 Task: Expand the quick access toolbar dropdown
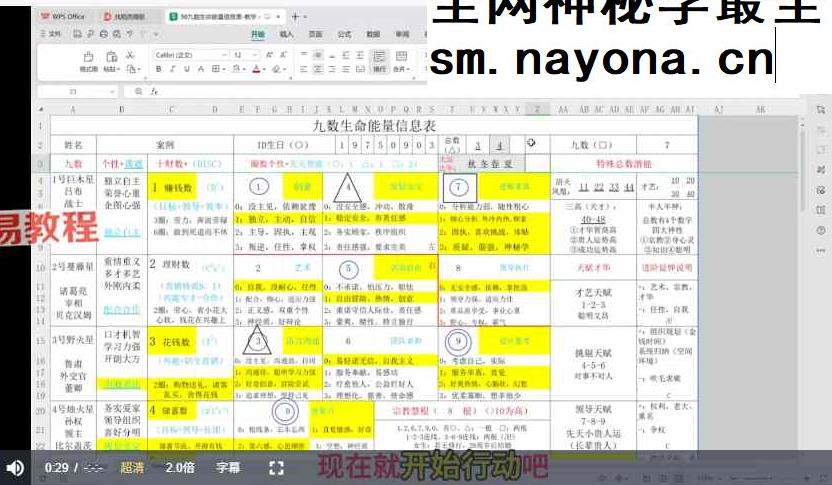(156, 34)
